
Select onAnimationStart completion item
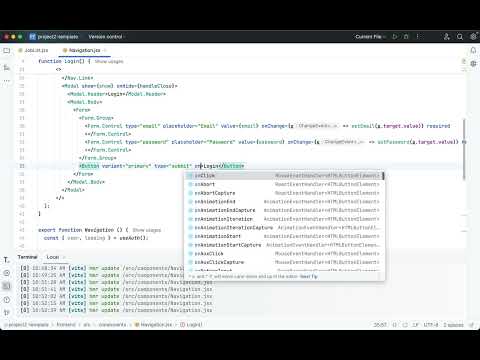[284, 236]
